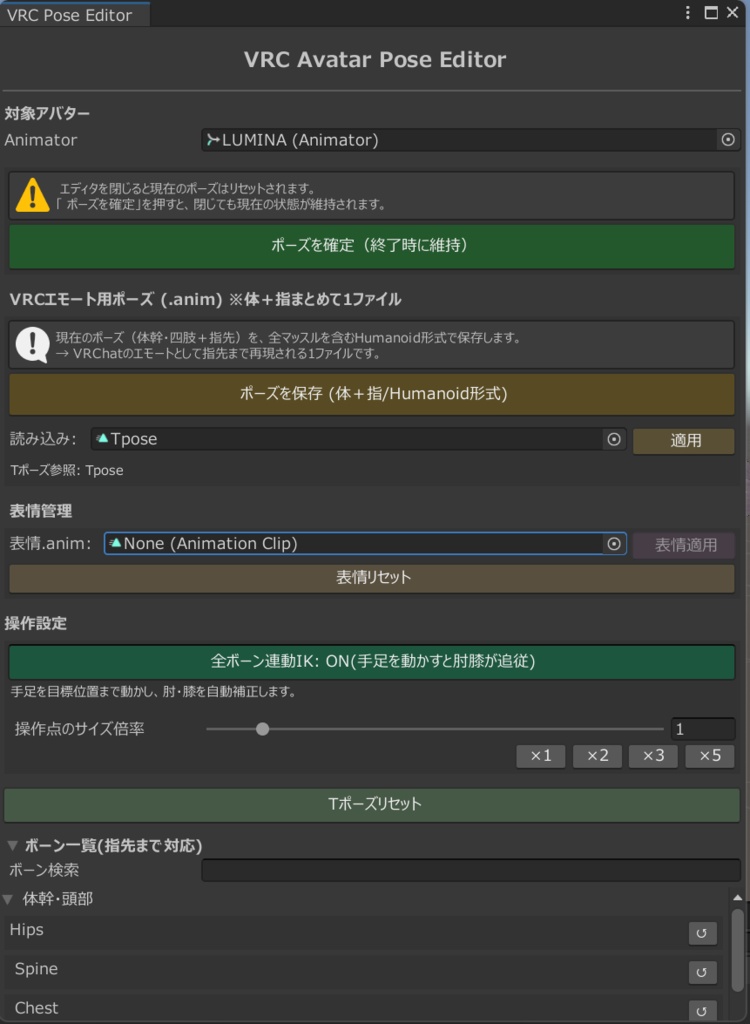Click the yellow warning triangle icon

point(32,195)
